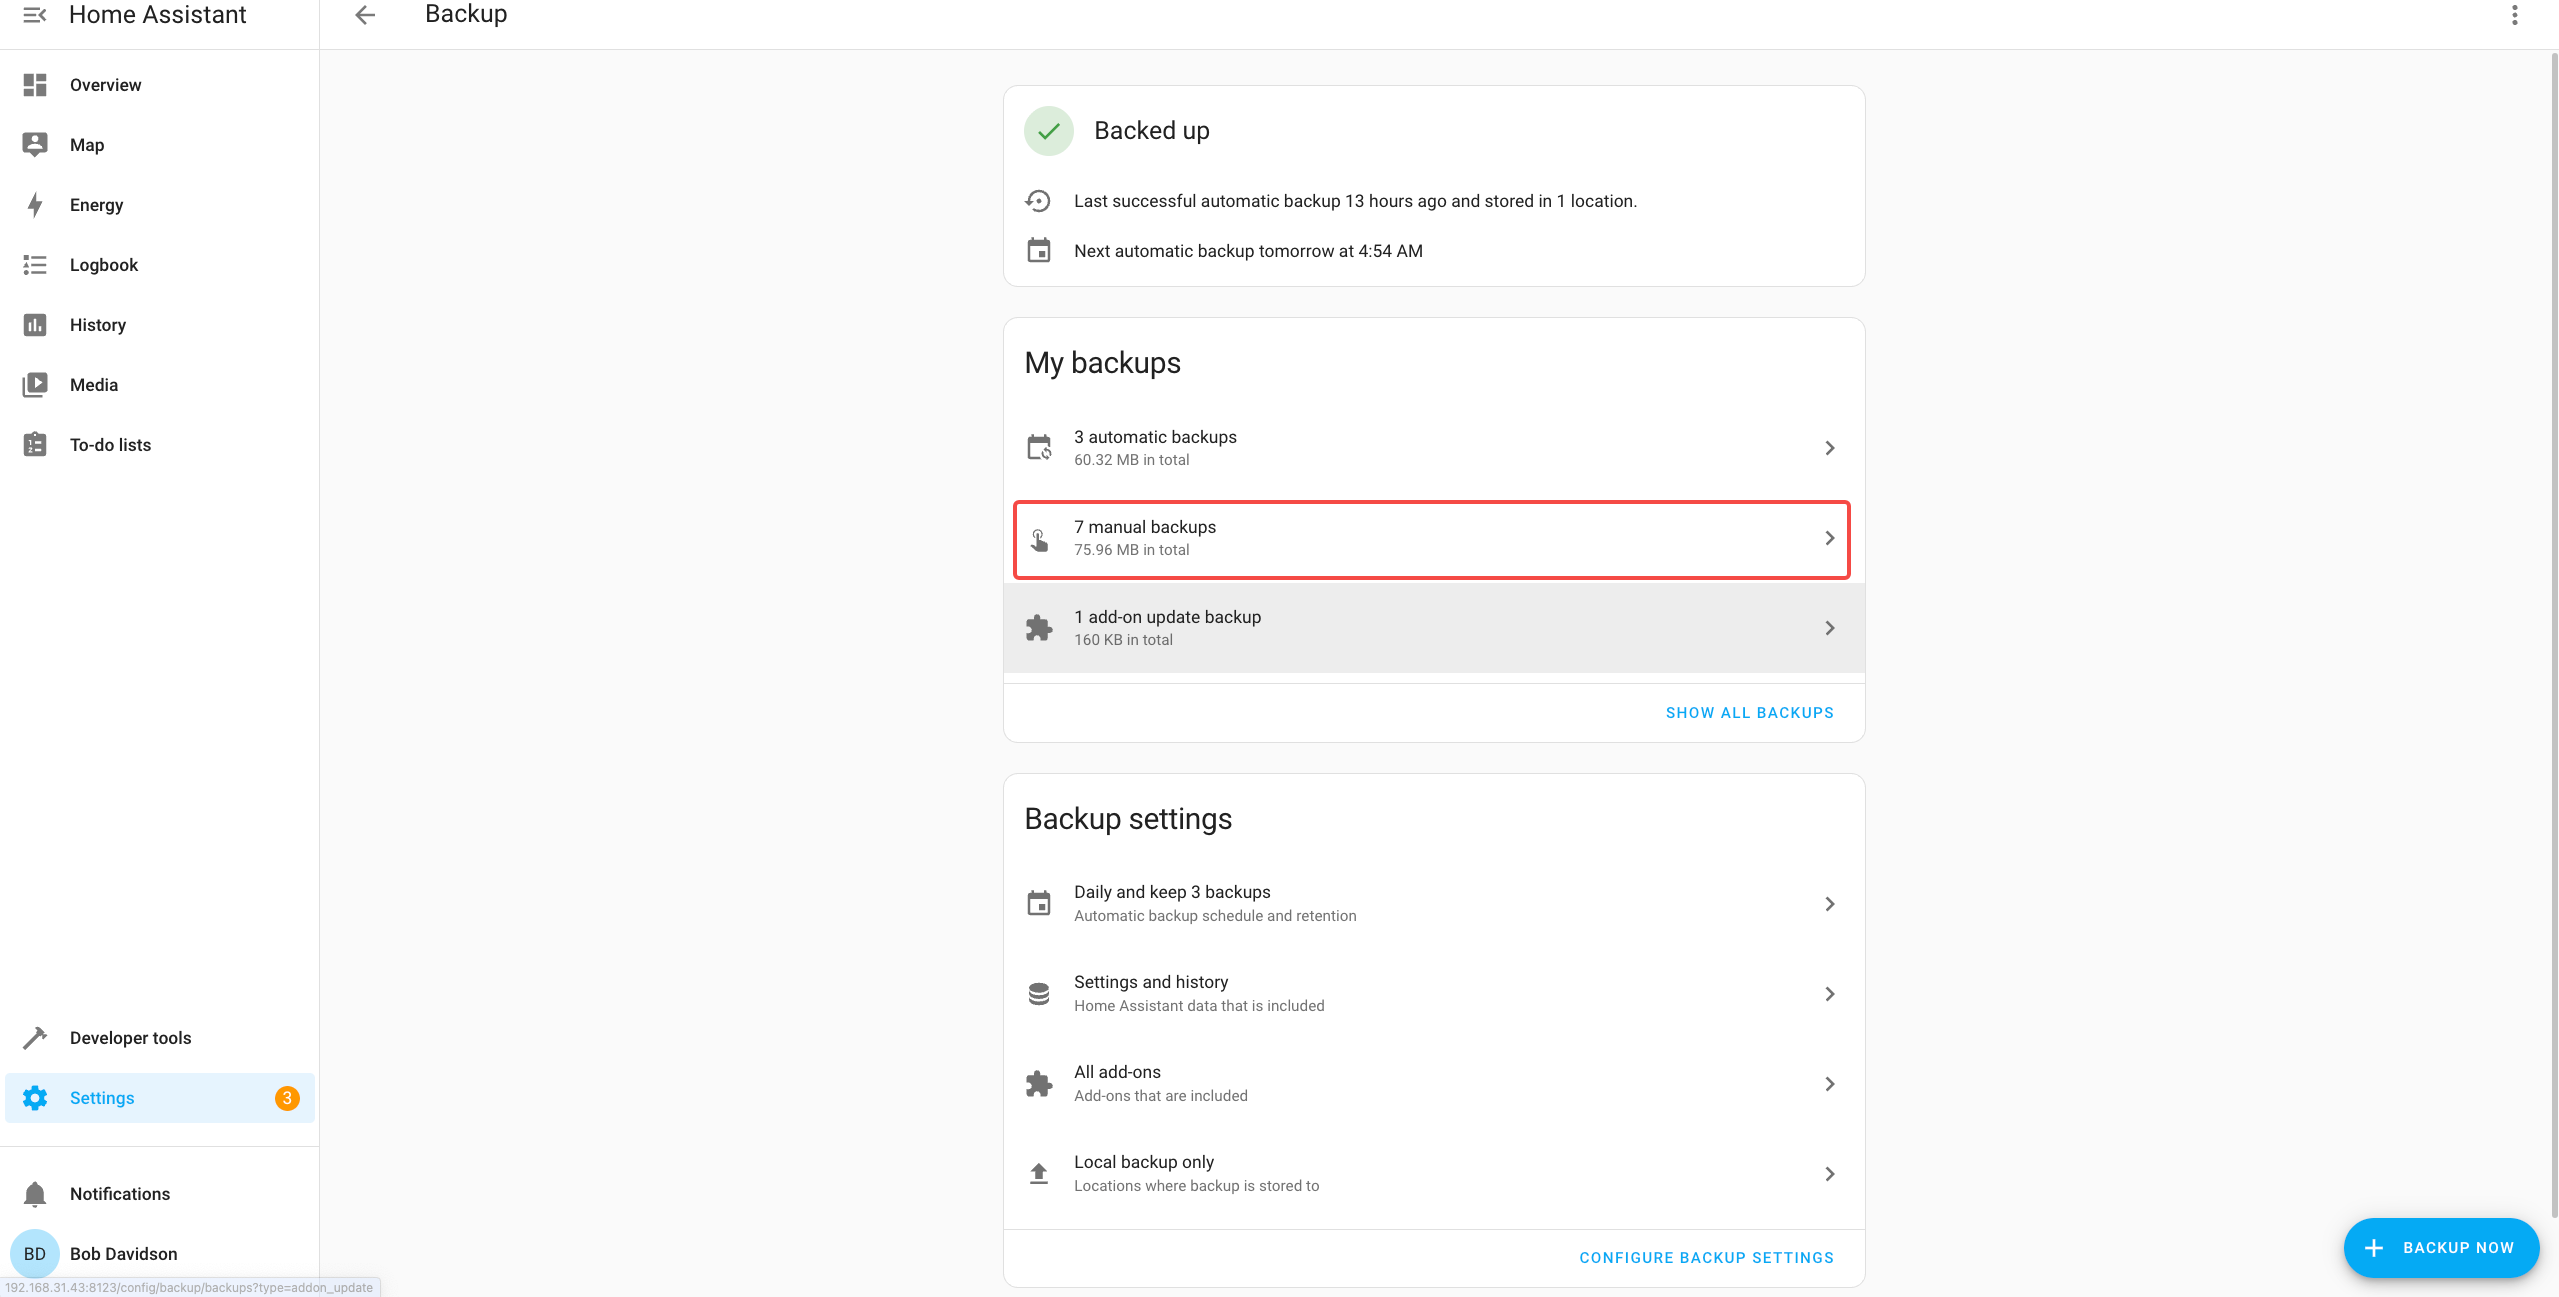Screen dimensions: 2559x1297
Task: Open the three-dot overflow menu
Action: (x=2514, y=15)
